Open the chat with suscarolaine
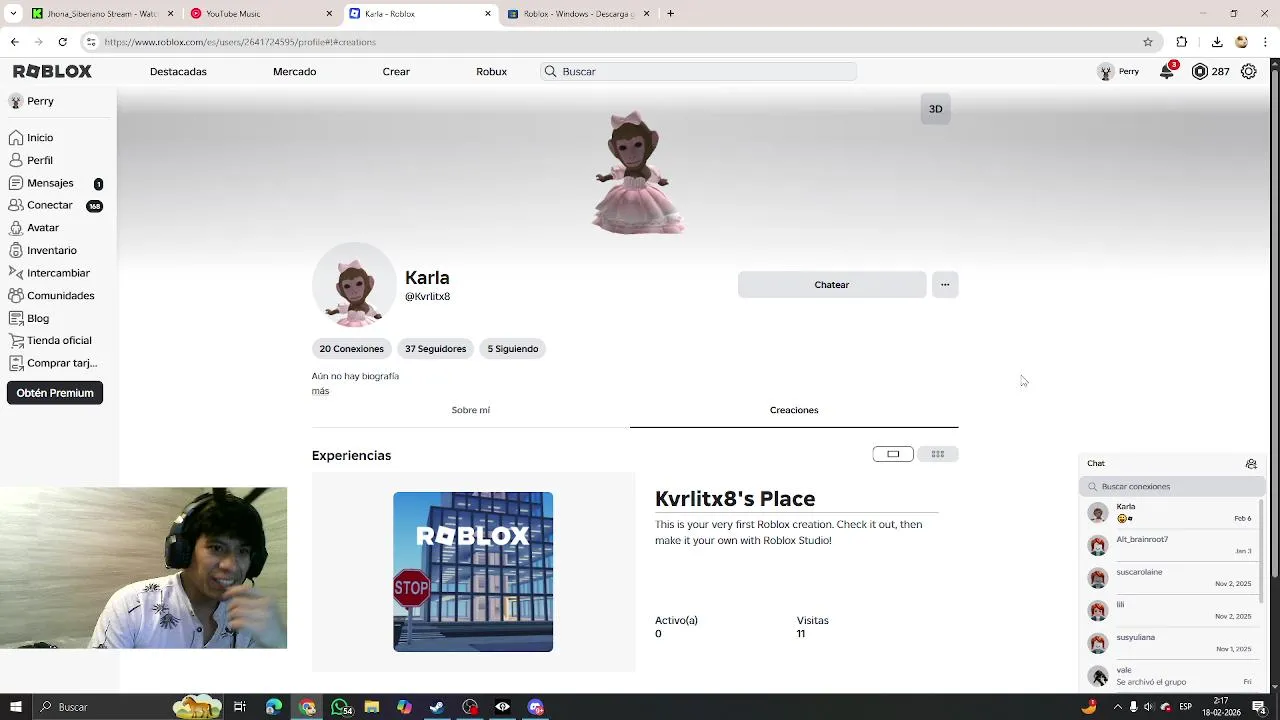This screenshot has height=720, width=1280. pos(1170,578)
